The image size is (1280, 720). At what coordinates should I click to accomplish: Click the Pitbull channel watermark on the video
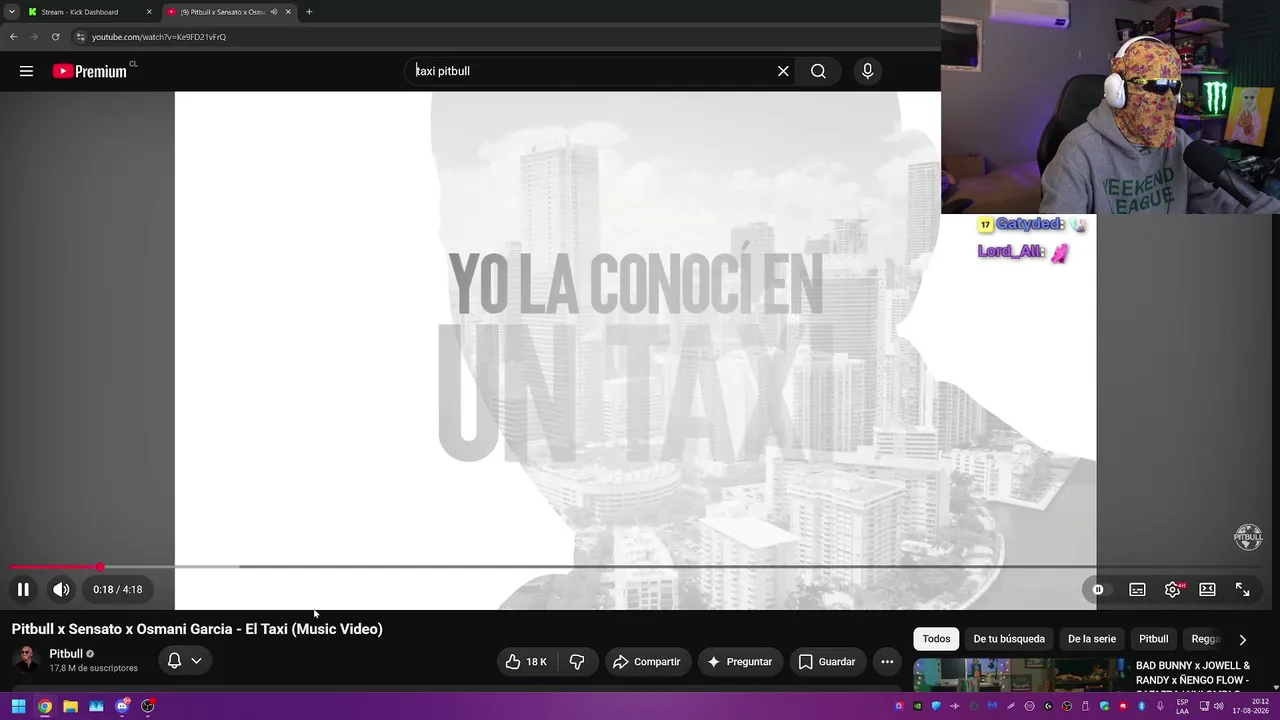(1248, 537)
